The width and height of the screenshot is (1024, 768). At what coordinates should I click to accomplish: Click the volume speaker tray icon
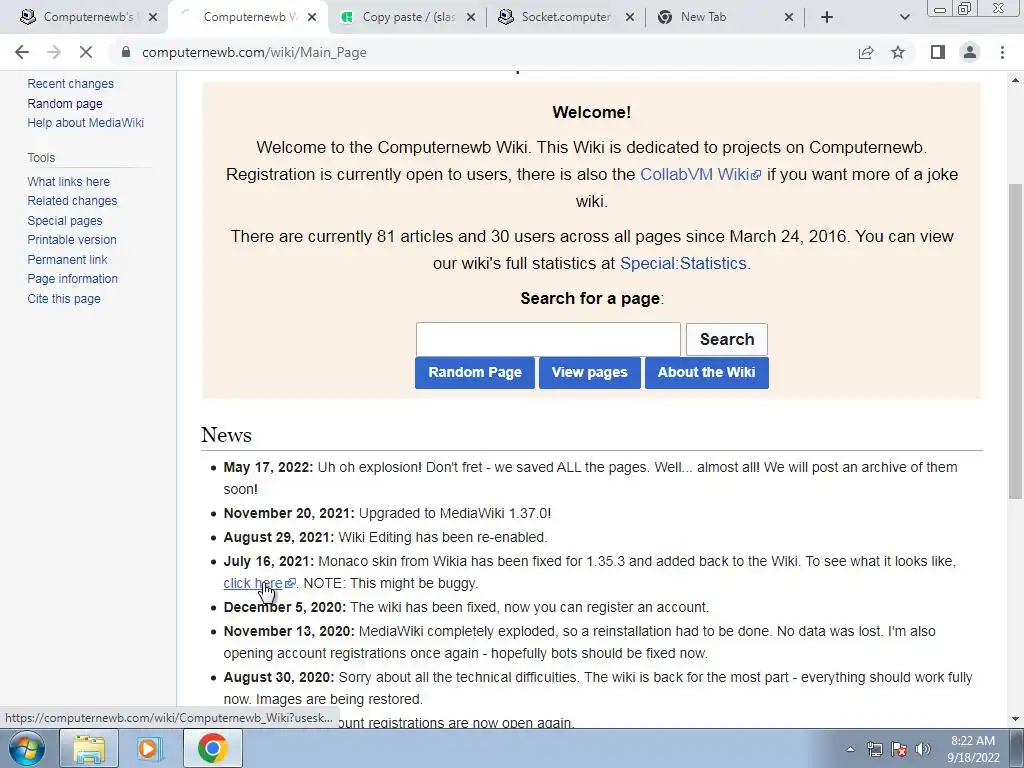pyautogui.click(x=922, y=749)
